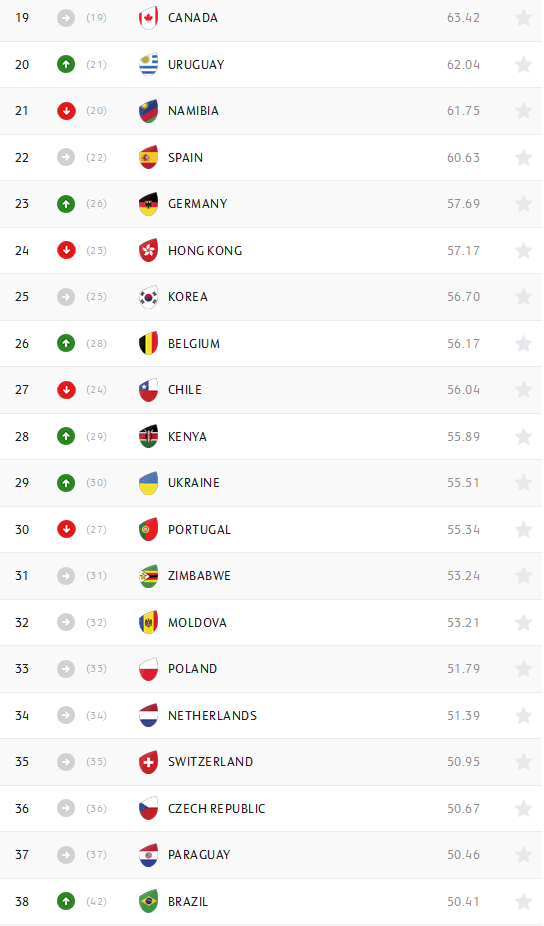Select the Netherlands team name
544x926 pixels.
point(213,716)
